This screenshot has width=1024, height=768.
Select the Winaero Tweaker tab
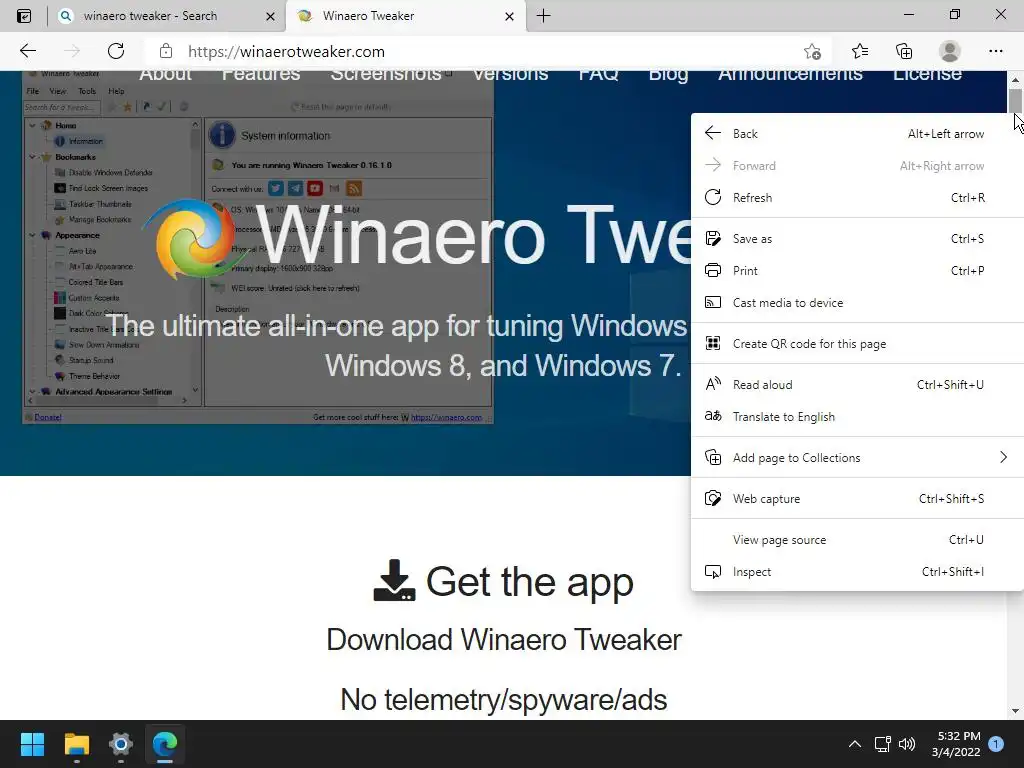pos(405,16)
